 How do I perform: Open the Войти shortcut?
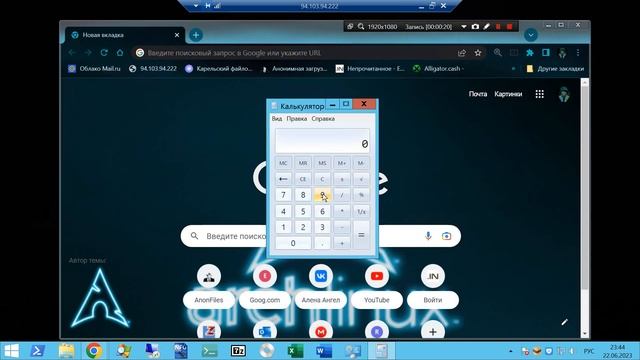click(433, 286)
